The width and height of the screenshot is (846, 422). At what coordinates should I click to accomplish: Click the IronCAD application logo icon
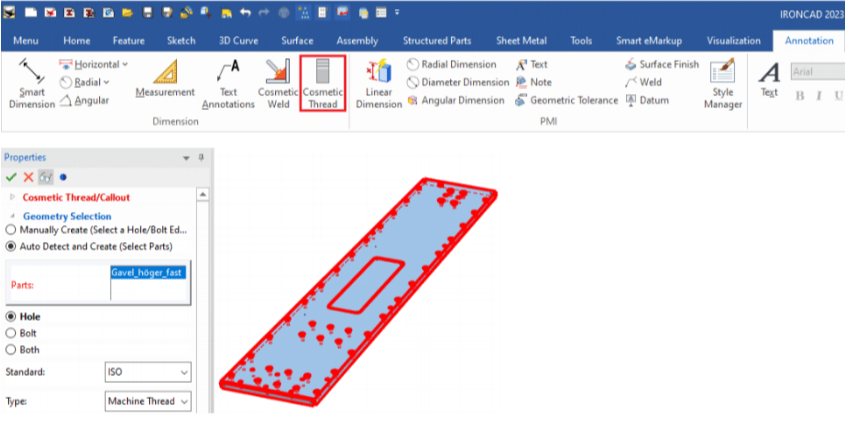point(9,12)
